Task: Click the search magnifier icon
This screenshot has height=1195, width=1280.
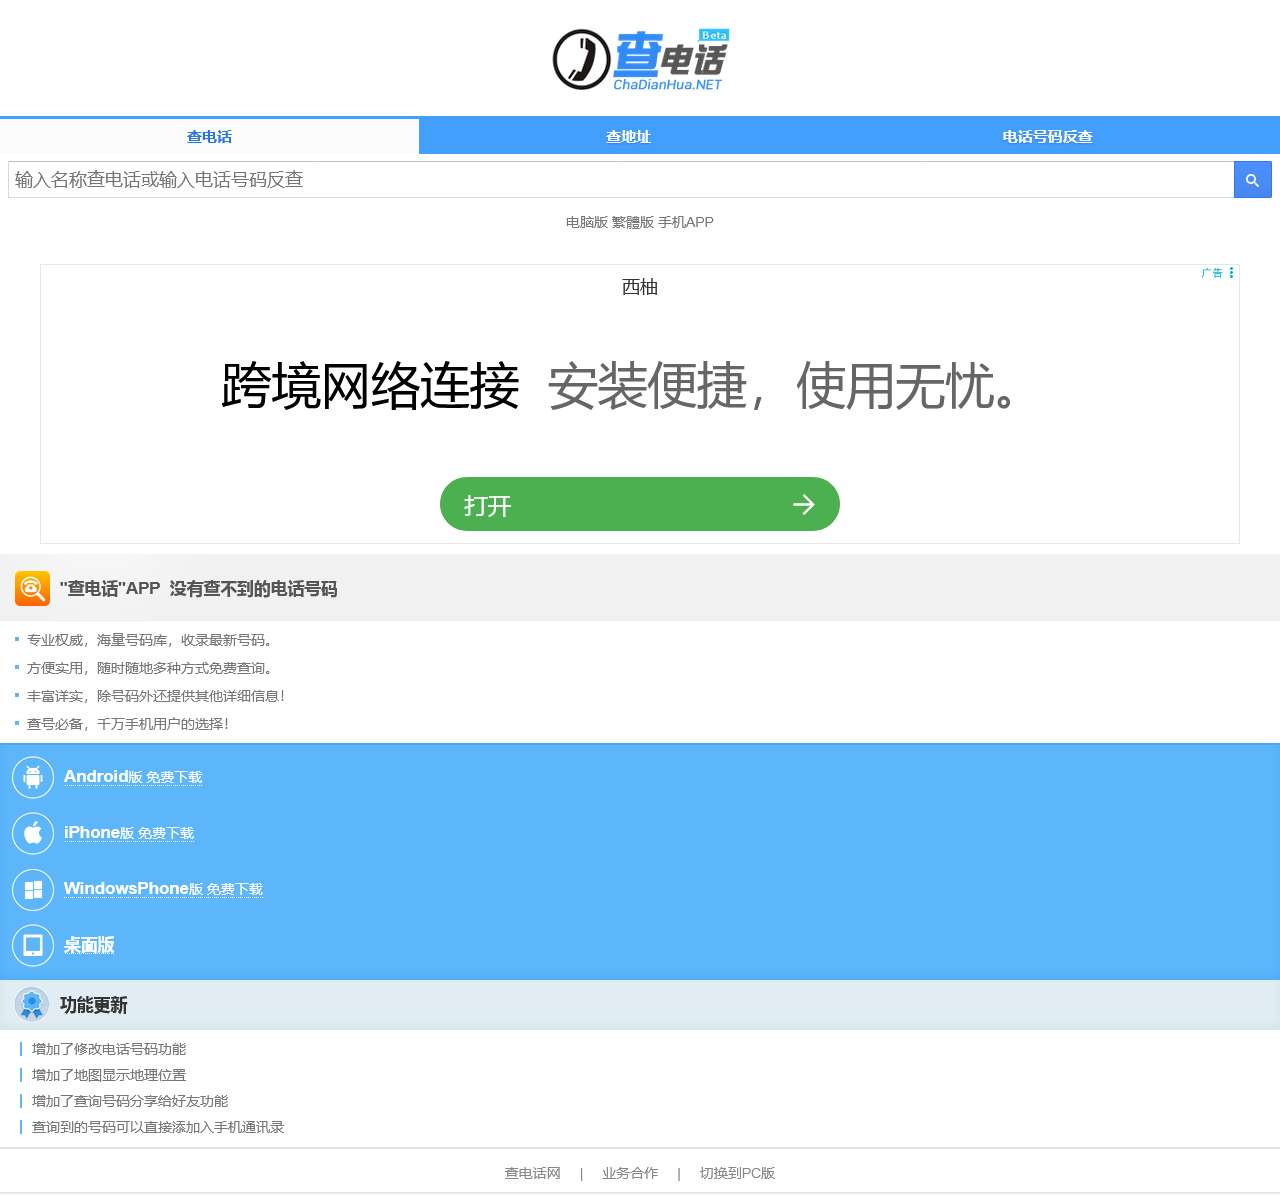Action: tap(1252, 180)
